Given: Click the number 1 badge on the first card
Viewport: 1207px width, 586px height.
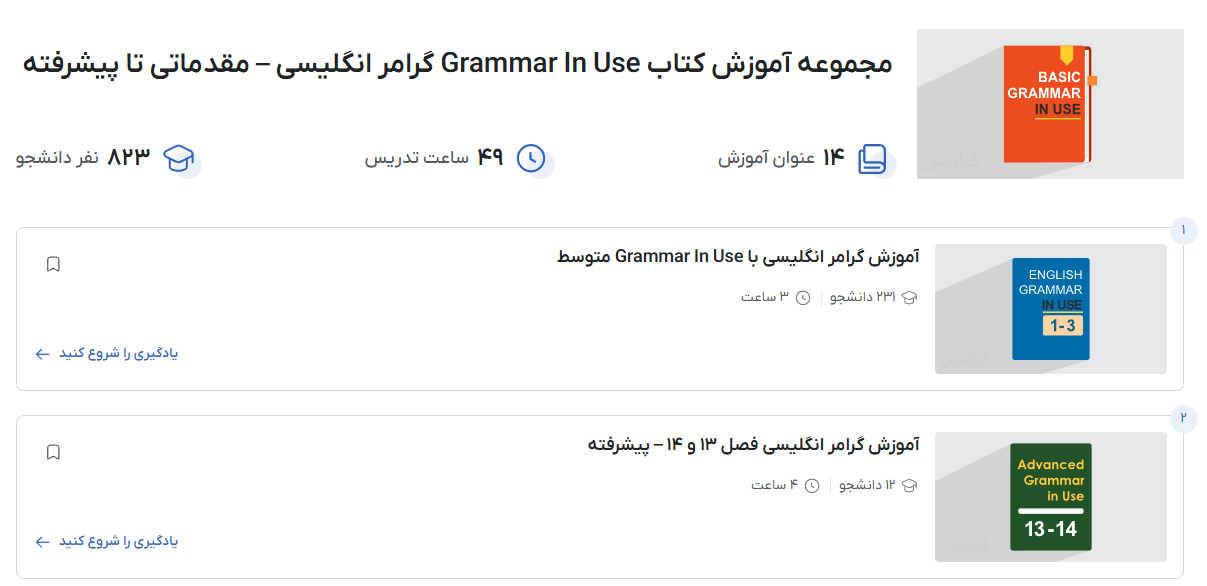Looking at the screenshot, I should 1184,230.
